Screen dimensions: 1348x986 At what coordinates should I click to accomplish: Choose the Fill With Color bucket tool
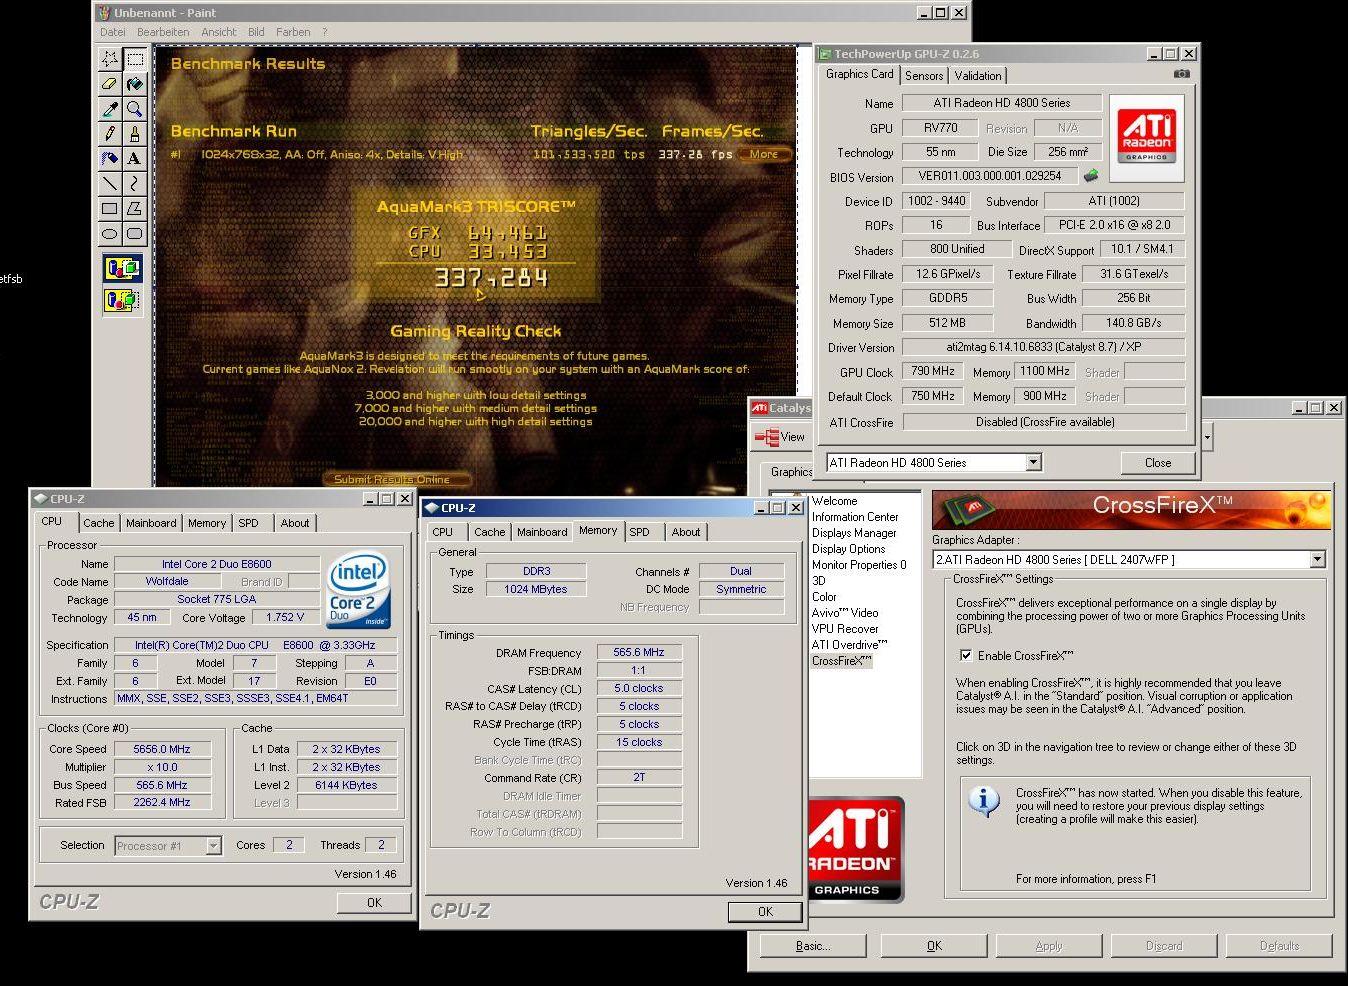click(x=134, y=84)
